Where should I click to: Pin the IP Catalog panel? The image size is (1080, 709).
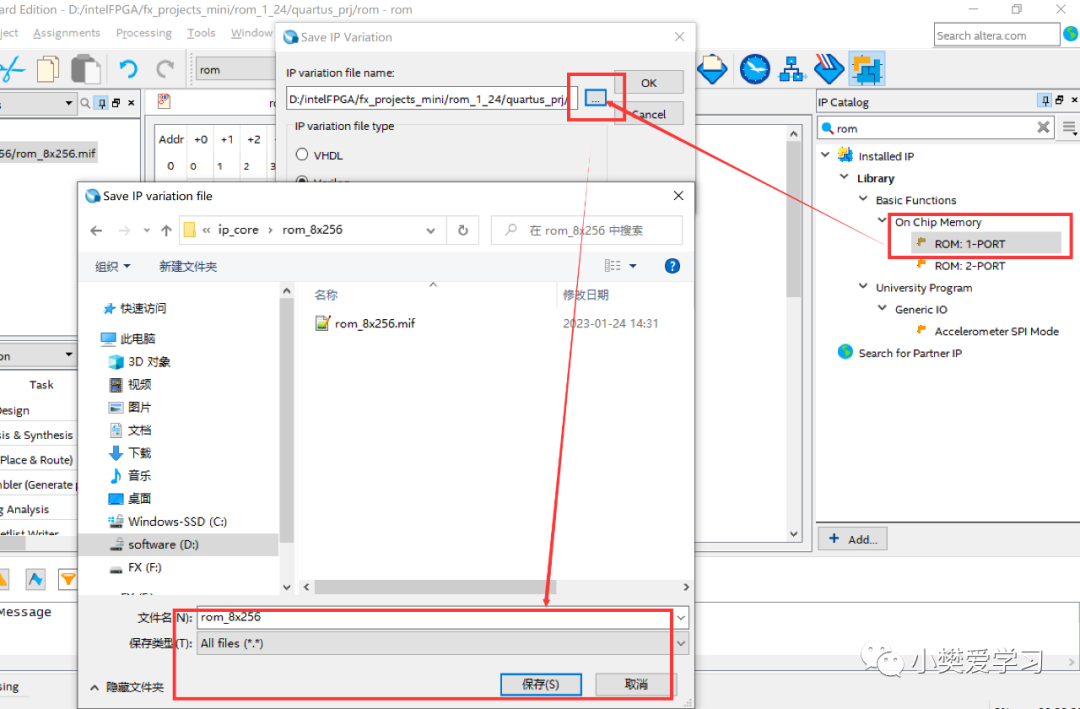pyautogui.click(x=1045, y=101)
